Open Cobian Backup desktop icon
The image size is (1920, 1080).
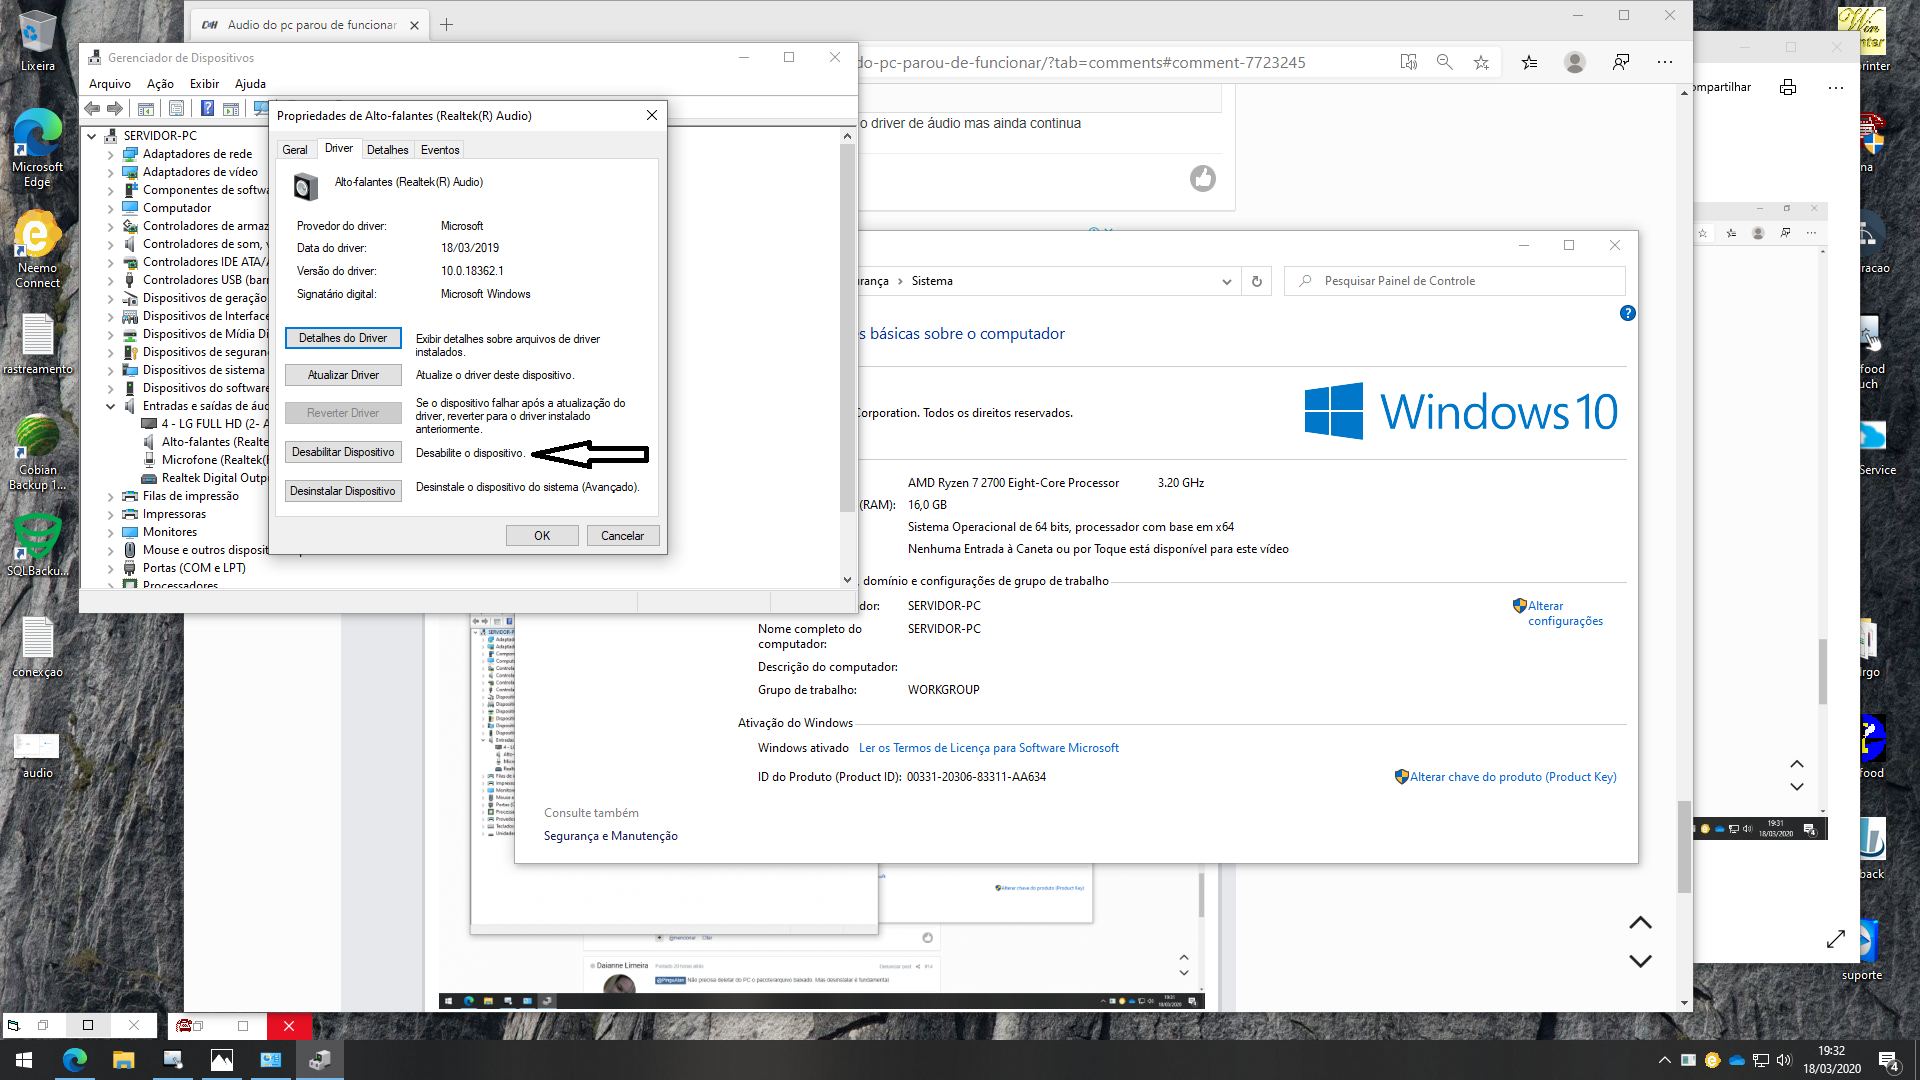pyautogui.click(x=37, y=452)
